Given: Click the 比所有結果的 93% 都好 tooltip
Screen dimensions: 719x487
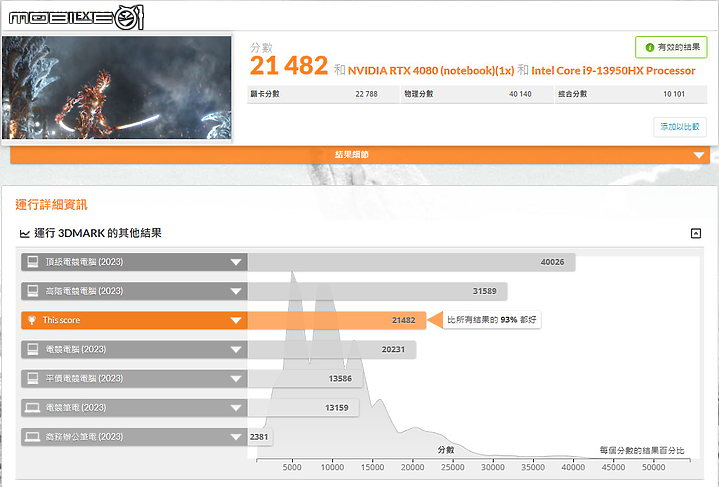Looking at the screenshot, I should [x=492, y=320].
